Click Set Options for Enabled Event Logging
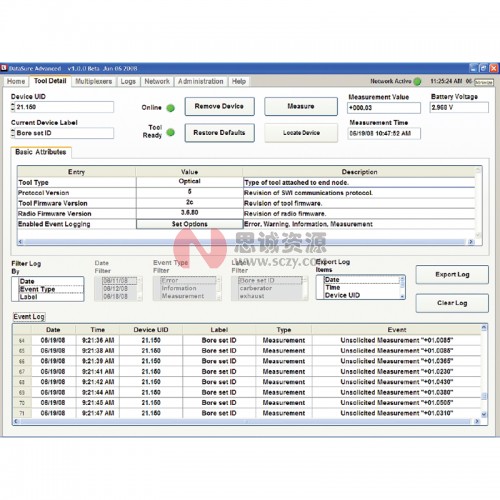Image resolution: width=500 pixels, height=500 pixels. (189, 224)
